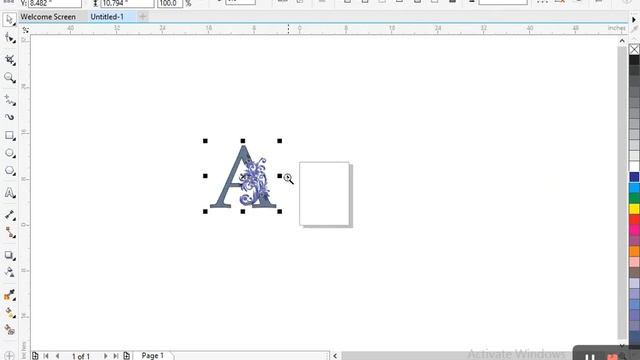Click the top-center selection handle

243,141
